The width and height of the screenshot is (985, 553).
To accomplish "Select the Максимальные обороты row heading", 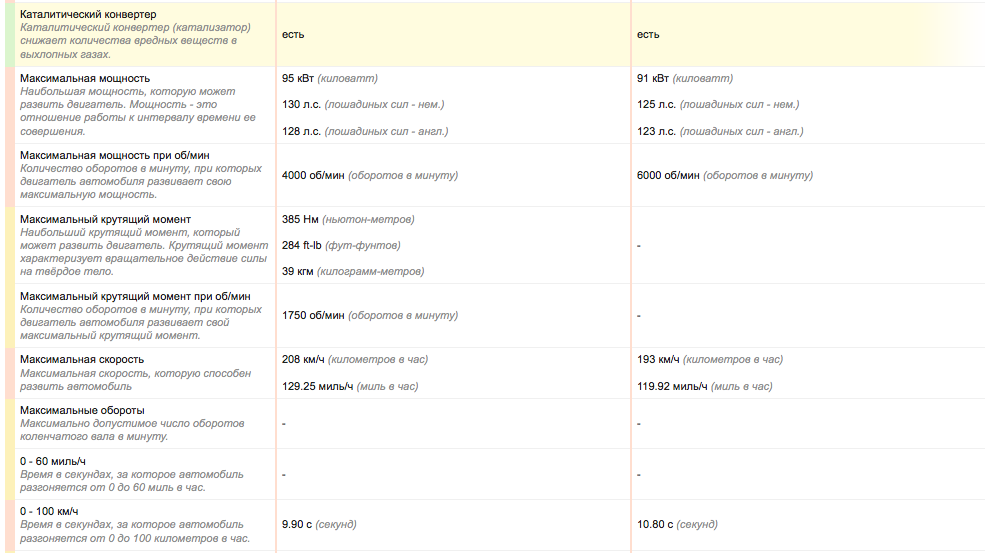I will coord(82,410).
